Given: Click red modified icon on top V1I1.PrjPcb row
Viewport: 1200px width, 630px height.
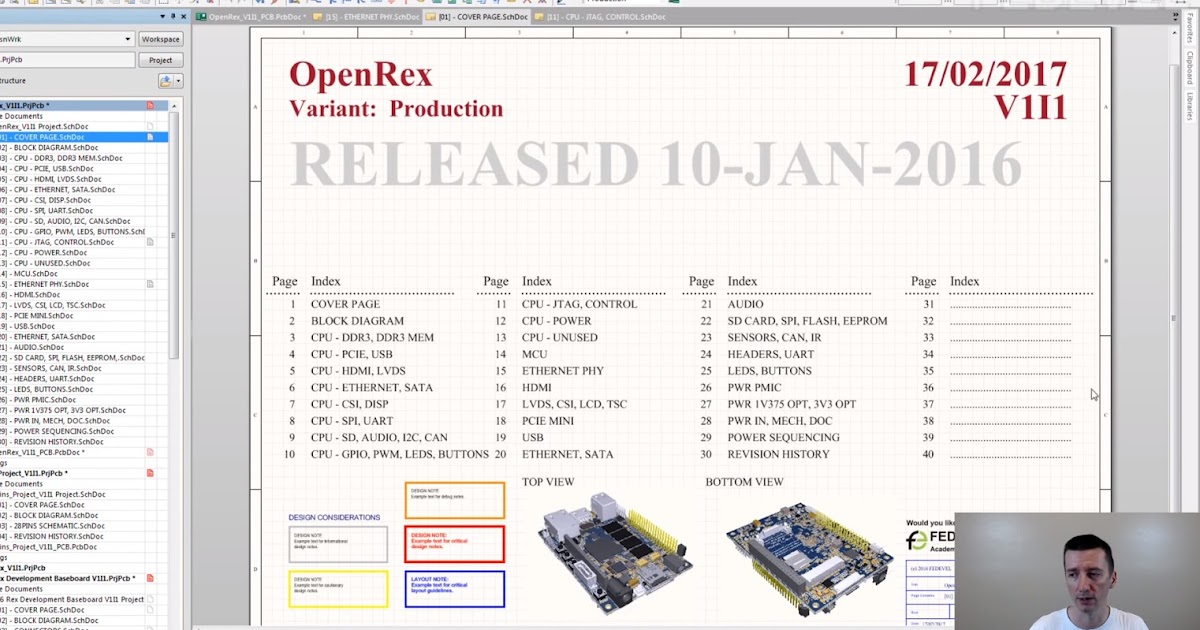Looking at the screenshot, I should 150,105.
